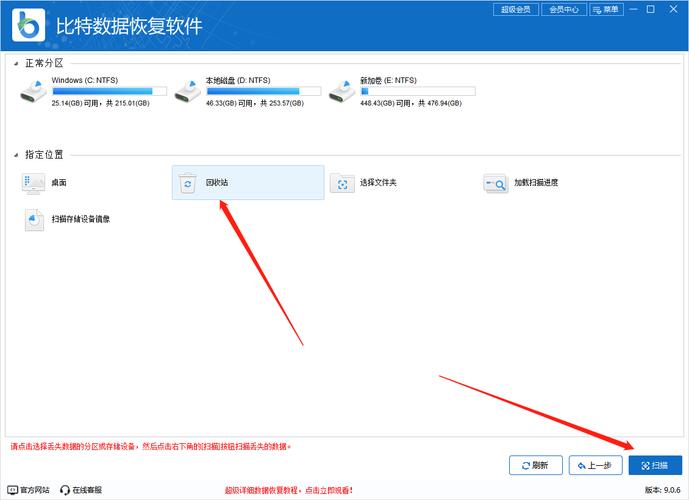The width and height of the screenshot is (689, 500).
Task: Maximize the data recovery window
Action: tap(651, 9)
